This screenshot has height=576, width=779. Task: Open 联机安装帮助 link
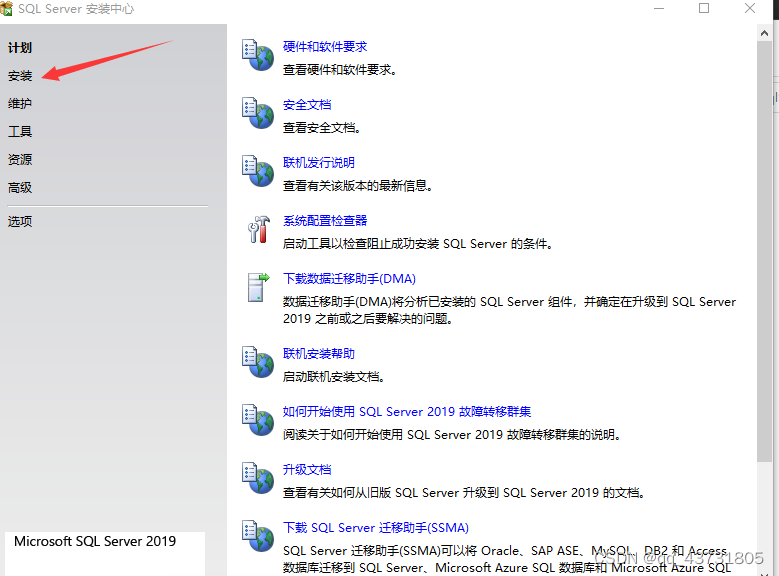[x=319, y=354]
